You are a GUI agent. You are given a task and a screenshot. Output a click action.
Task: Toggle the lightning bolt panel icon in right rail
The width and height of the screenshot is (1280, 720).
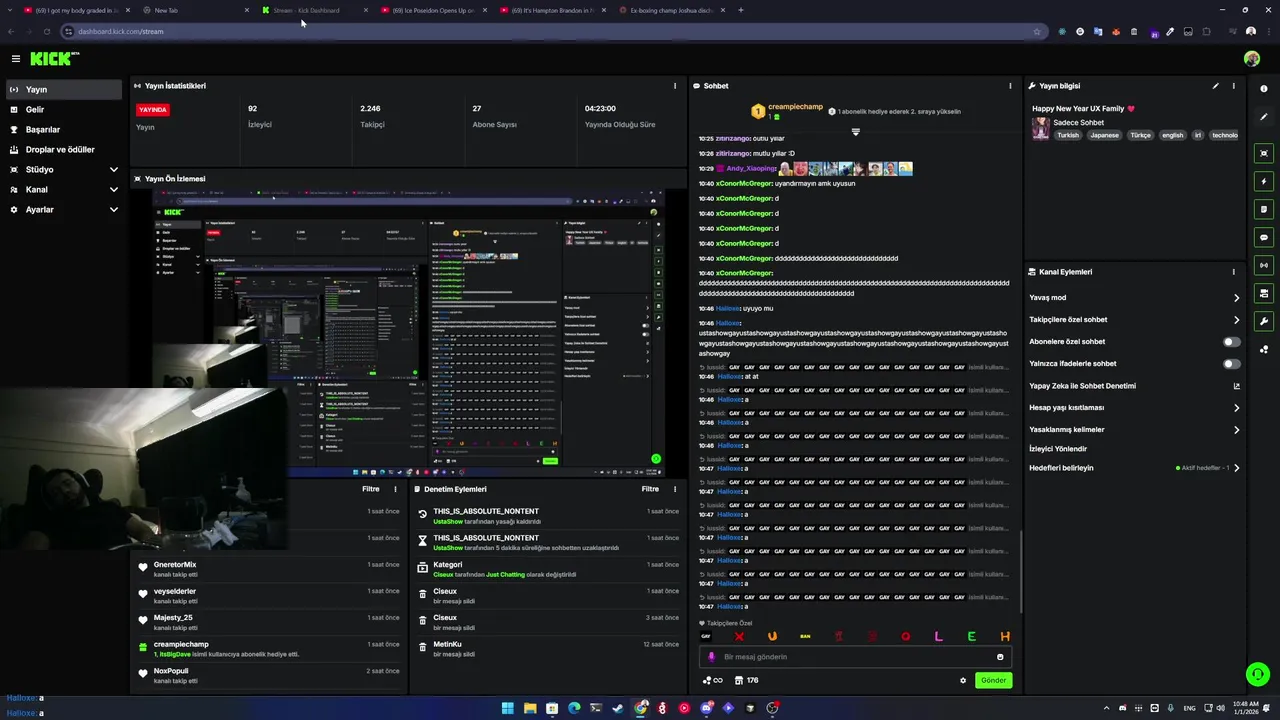click(1264, 181)
